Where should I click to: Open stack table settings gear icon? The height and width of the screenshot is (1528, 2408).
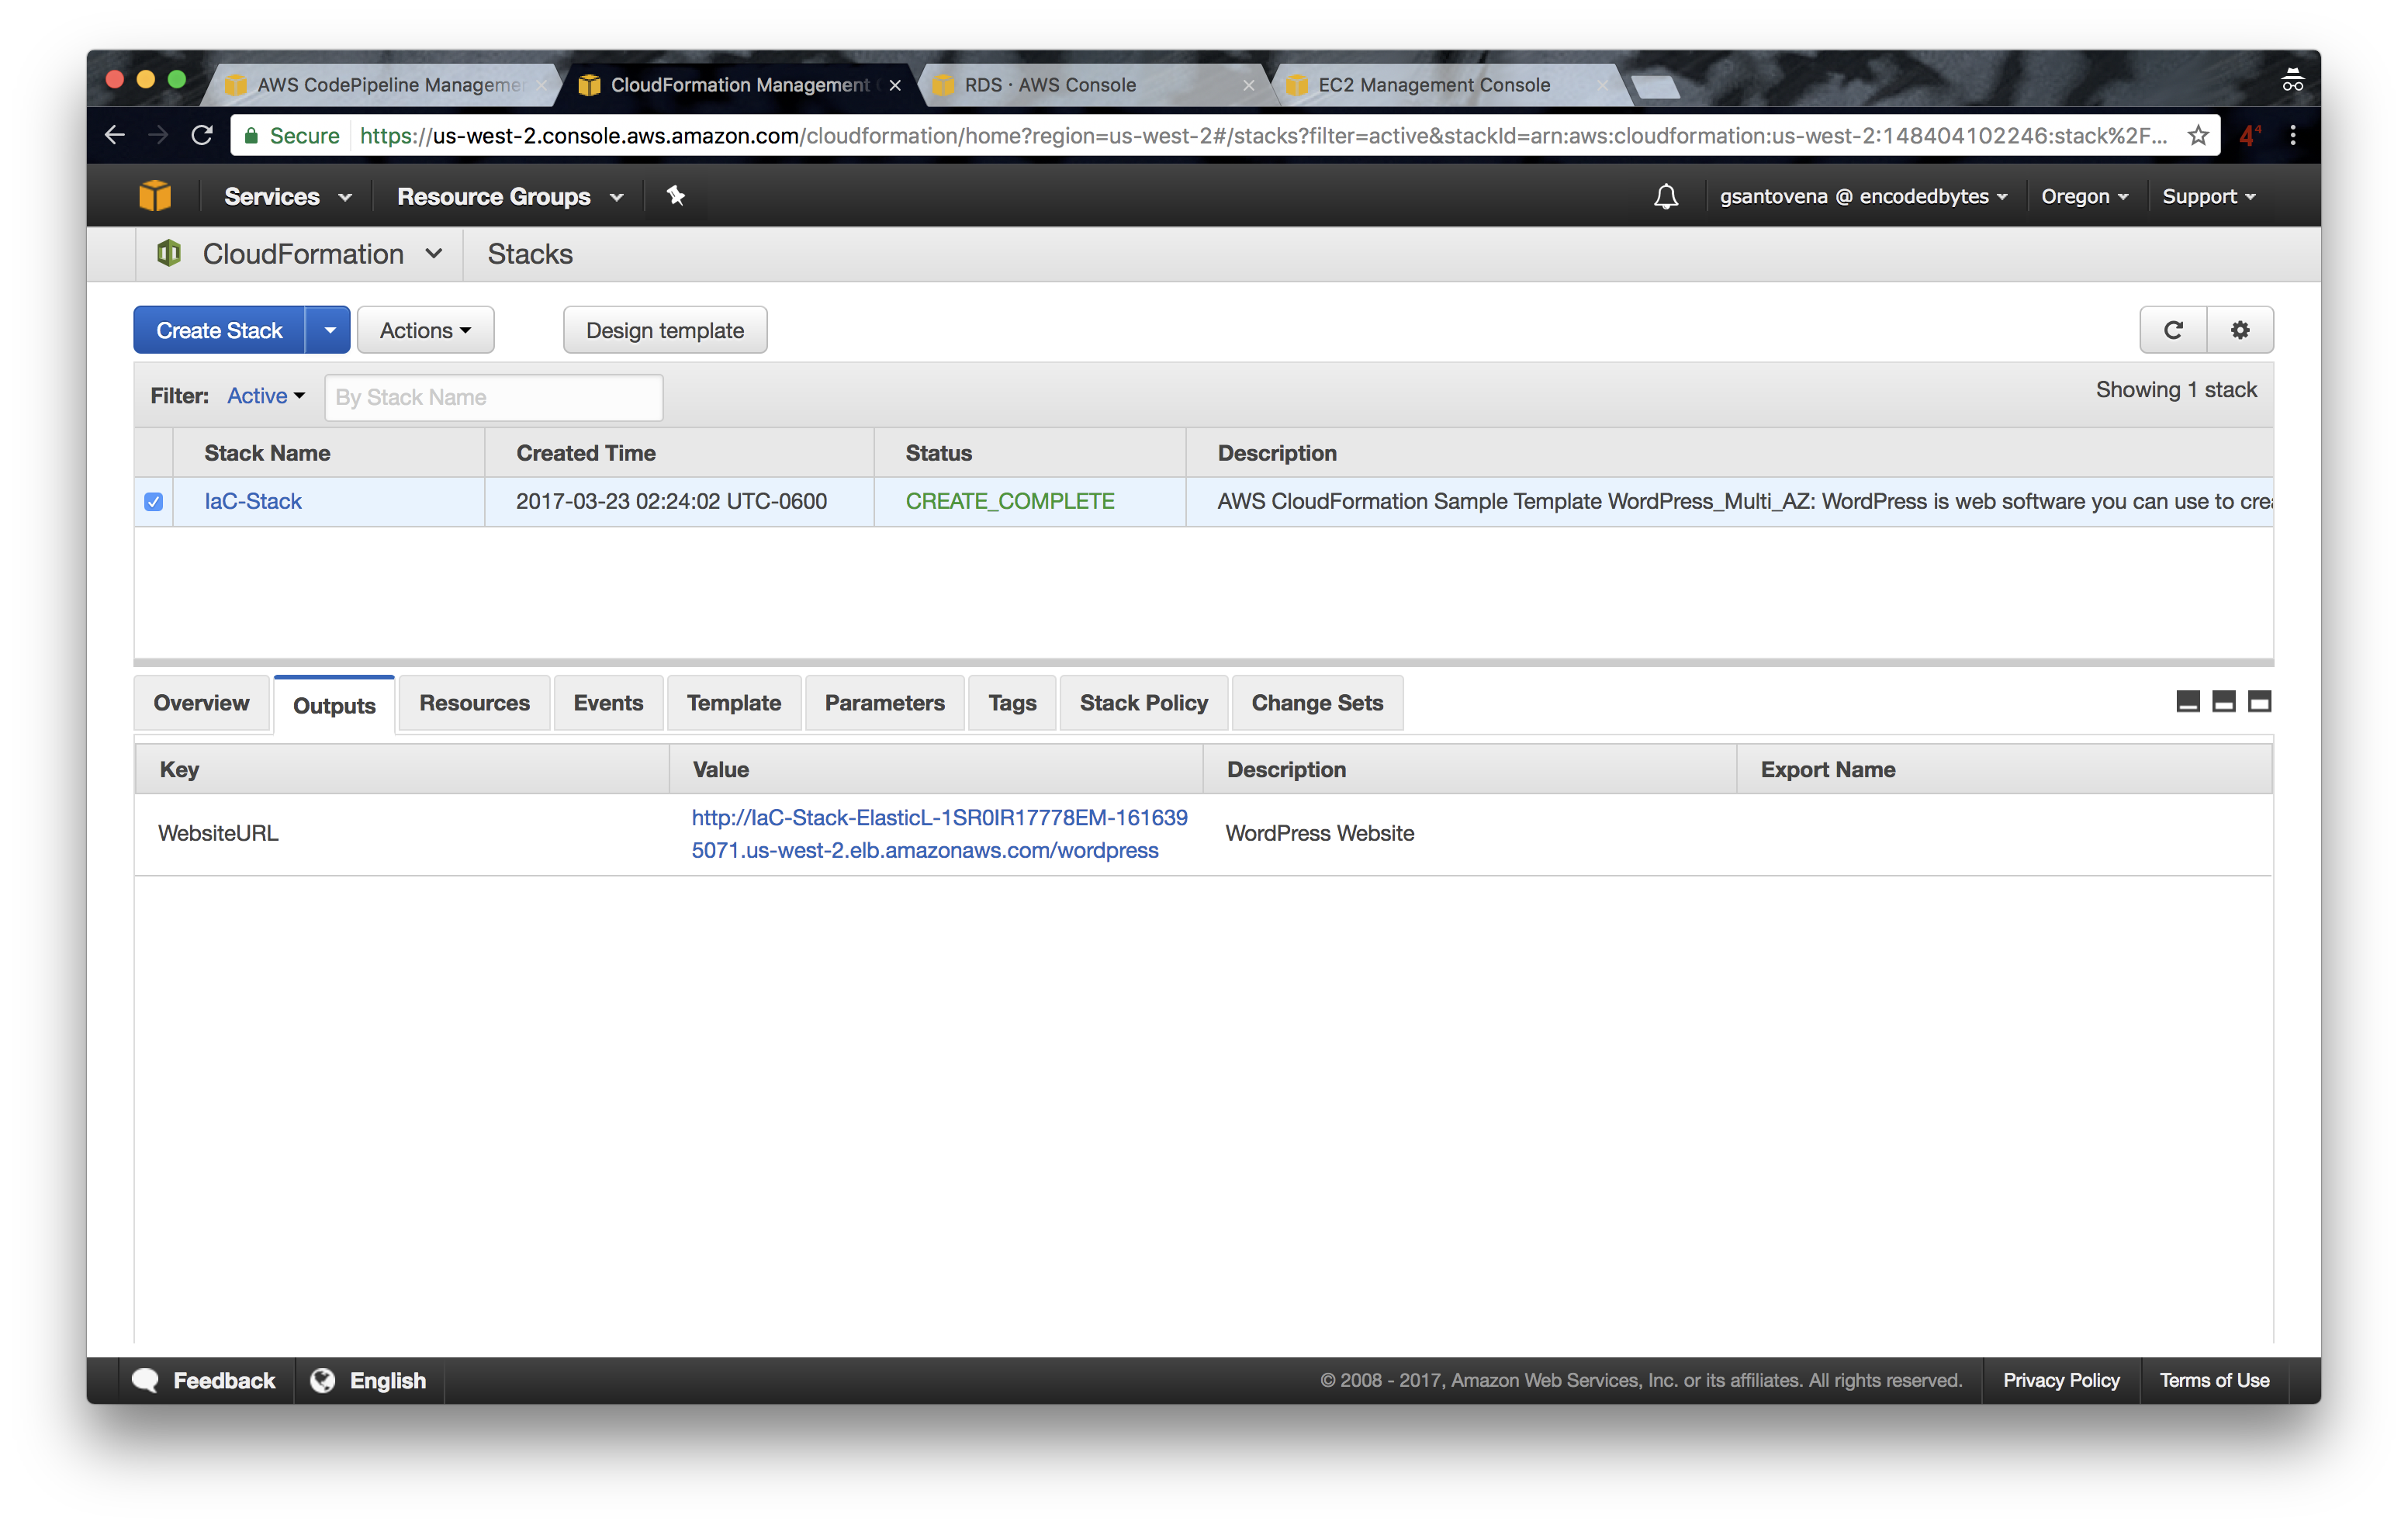click(x=2240, y=330)
